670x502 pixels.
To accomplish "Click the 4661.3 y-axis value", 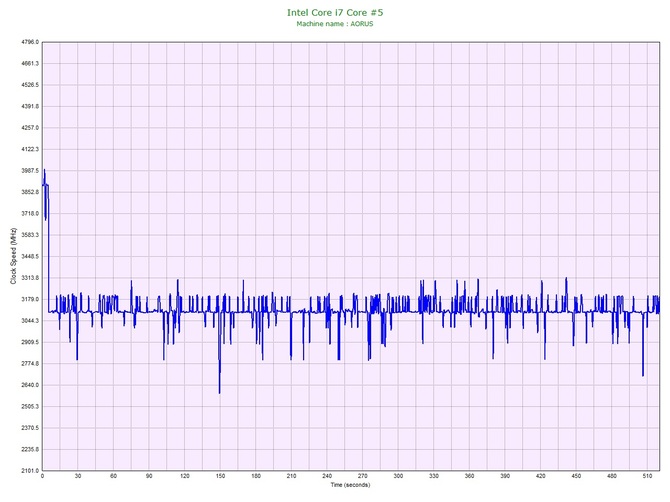I will pos(30,64).
